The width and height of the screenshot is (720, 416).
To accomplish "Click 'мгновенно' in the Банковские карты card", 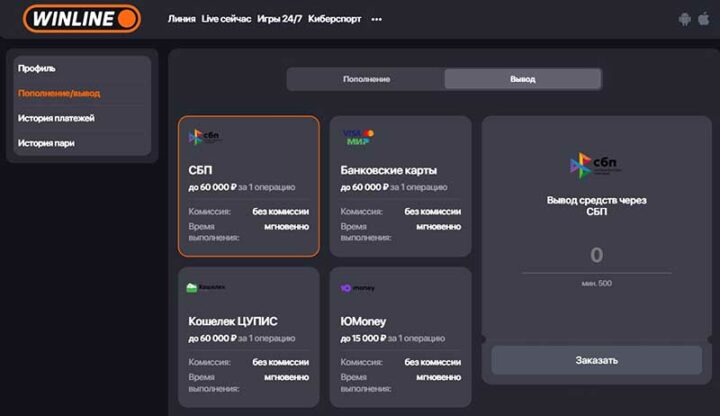I will (x=439, y=227).
